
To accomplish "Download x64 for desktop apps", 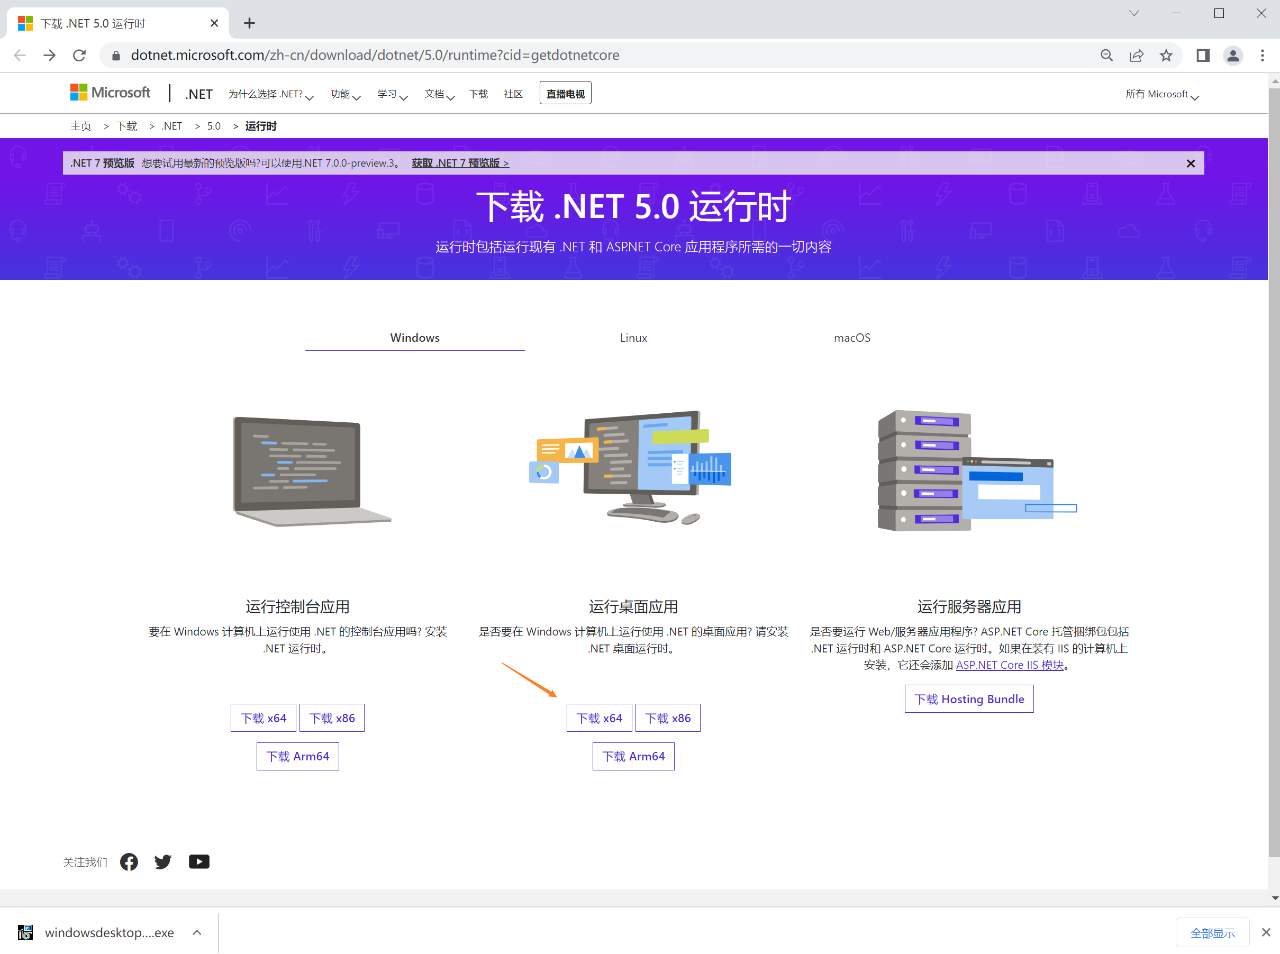I will [x=600, y=718].
